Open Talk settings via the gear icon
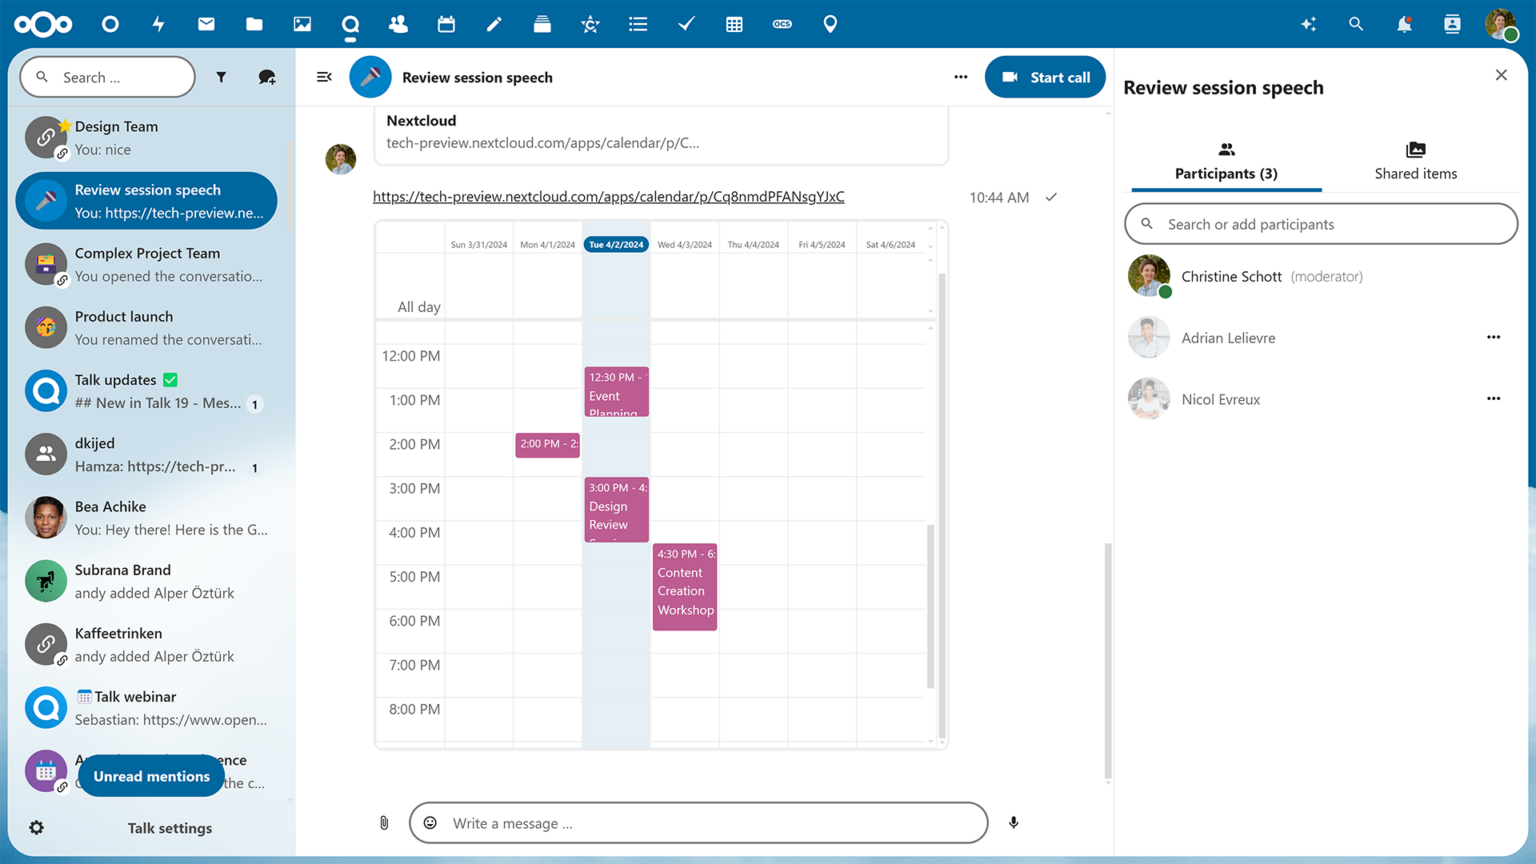Viewport: 1536px width, 864px height. tap(36, 828)
